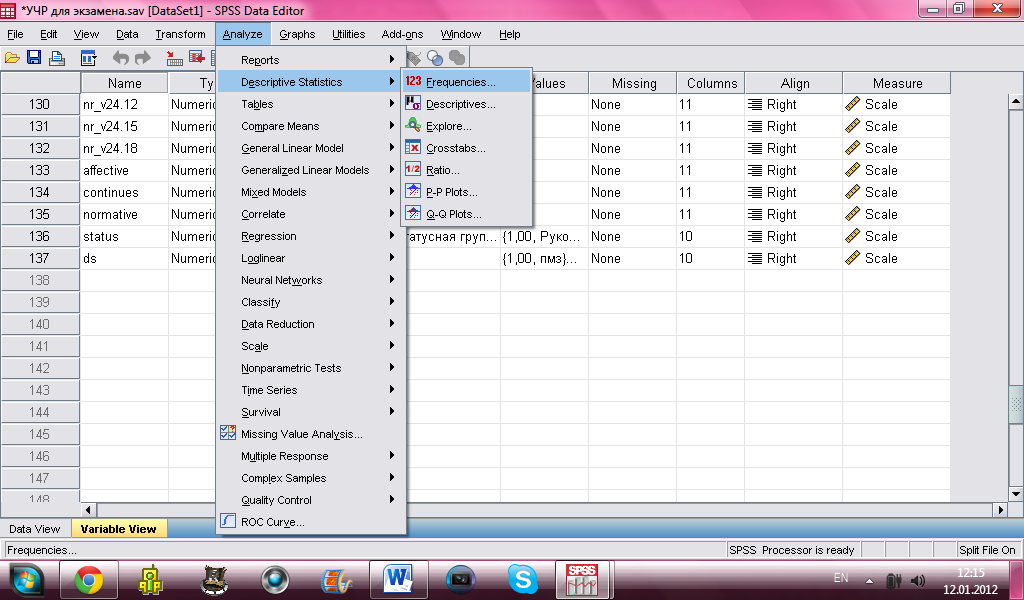Screen dimensions: 1024x600
Task: Click the Open file toolbar icon
Action: click(x=12, y=59)
